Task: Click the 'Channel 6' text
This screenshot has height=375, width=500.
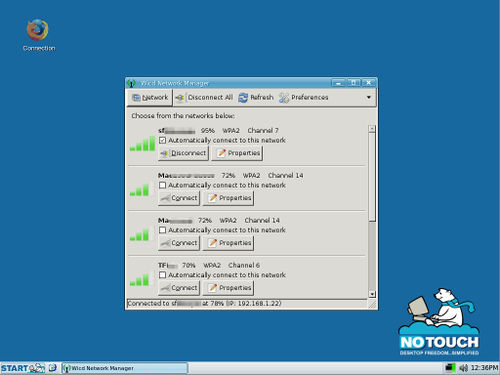Action: (244, 265)
